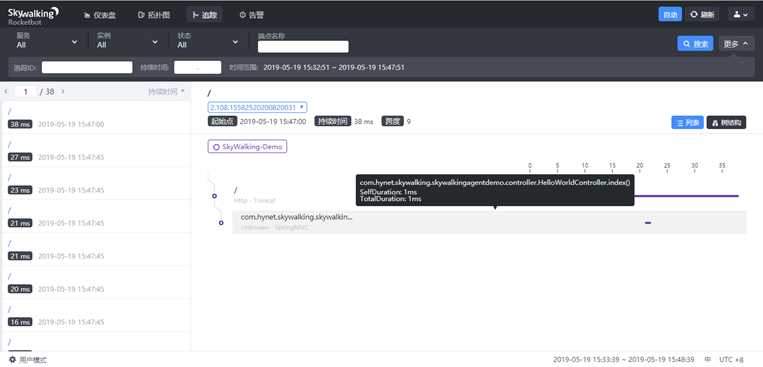Focus the 持续时间 duration range field
The height and width of the screenshot is (367, 763).
[198, 67]
